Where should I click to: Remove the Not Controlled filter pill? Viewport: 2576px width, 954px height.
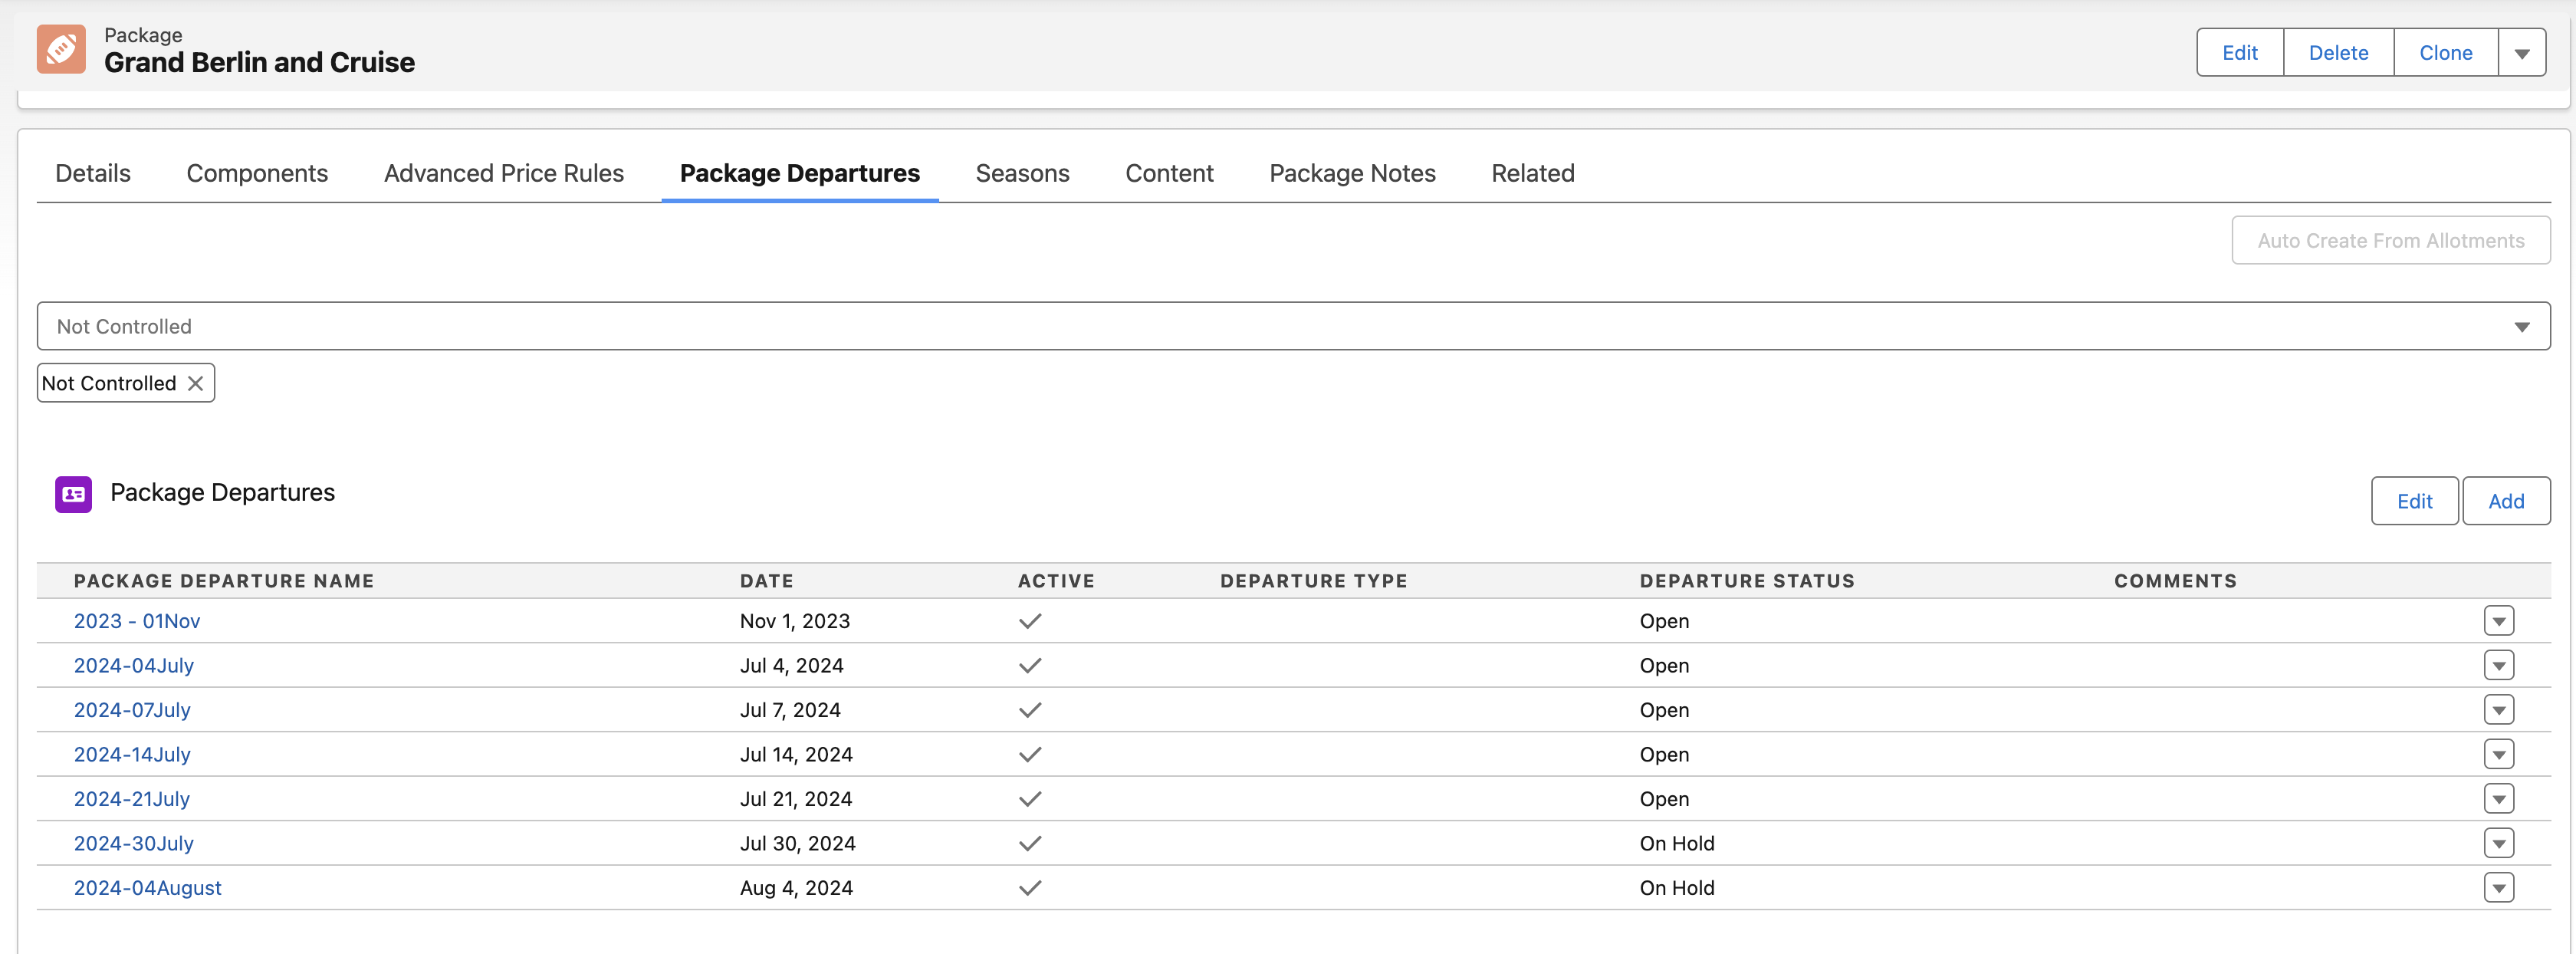196,383
